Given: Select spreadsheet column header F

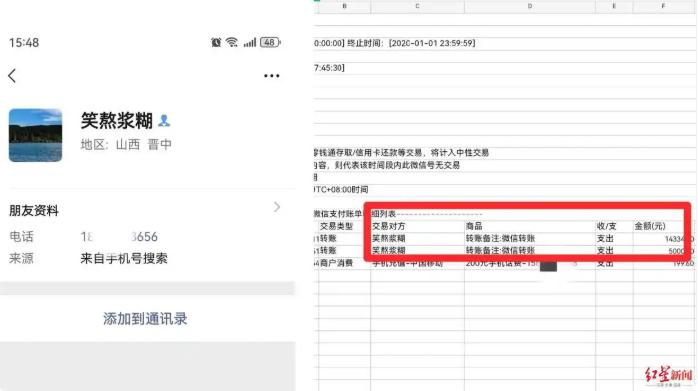Looking at the screenshot, I should 663,6.
